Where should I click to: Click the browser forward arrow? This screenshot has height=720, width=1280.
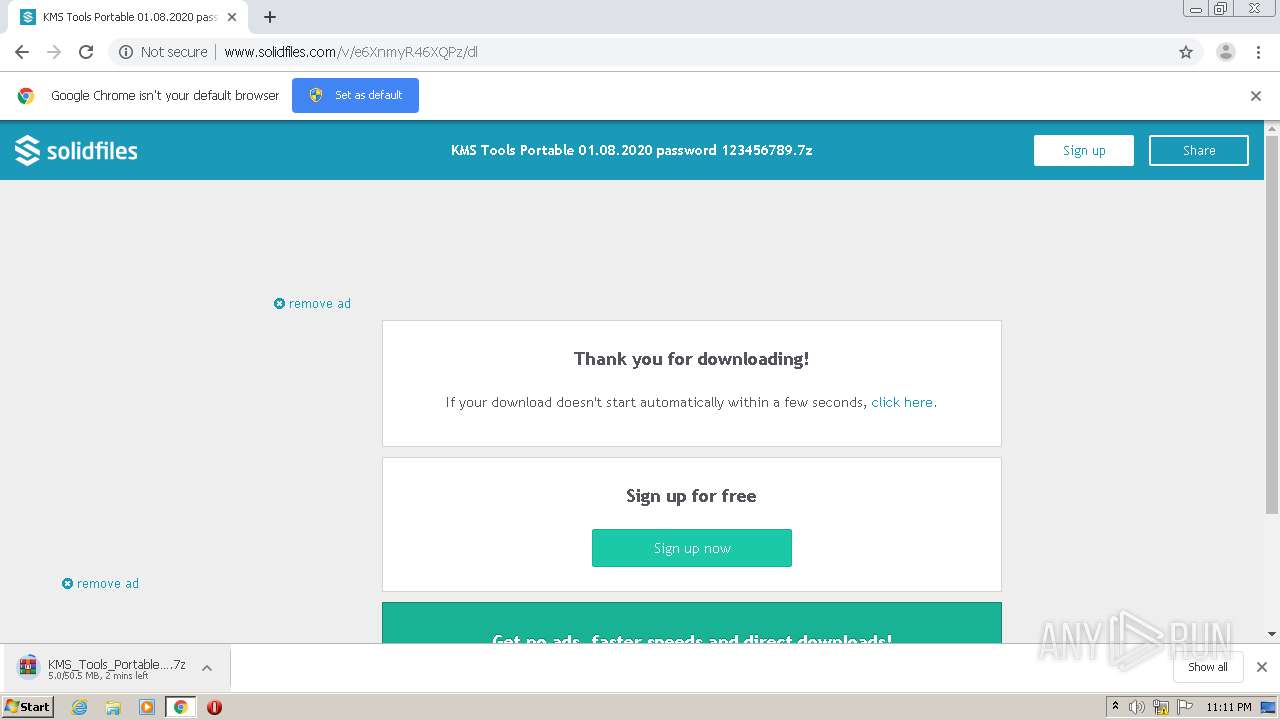pyautogui.click(x=54, y=52)
